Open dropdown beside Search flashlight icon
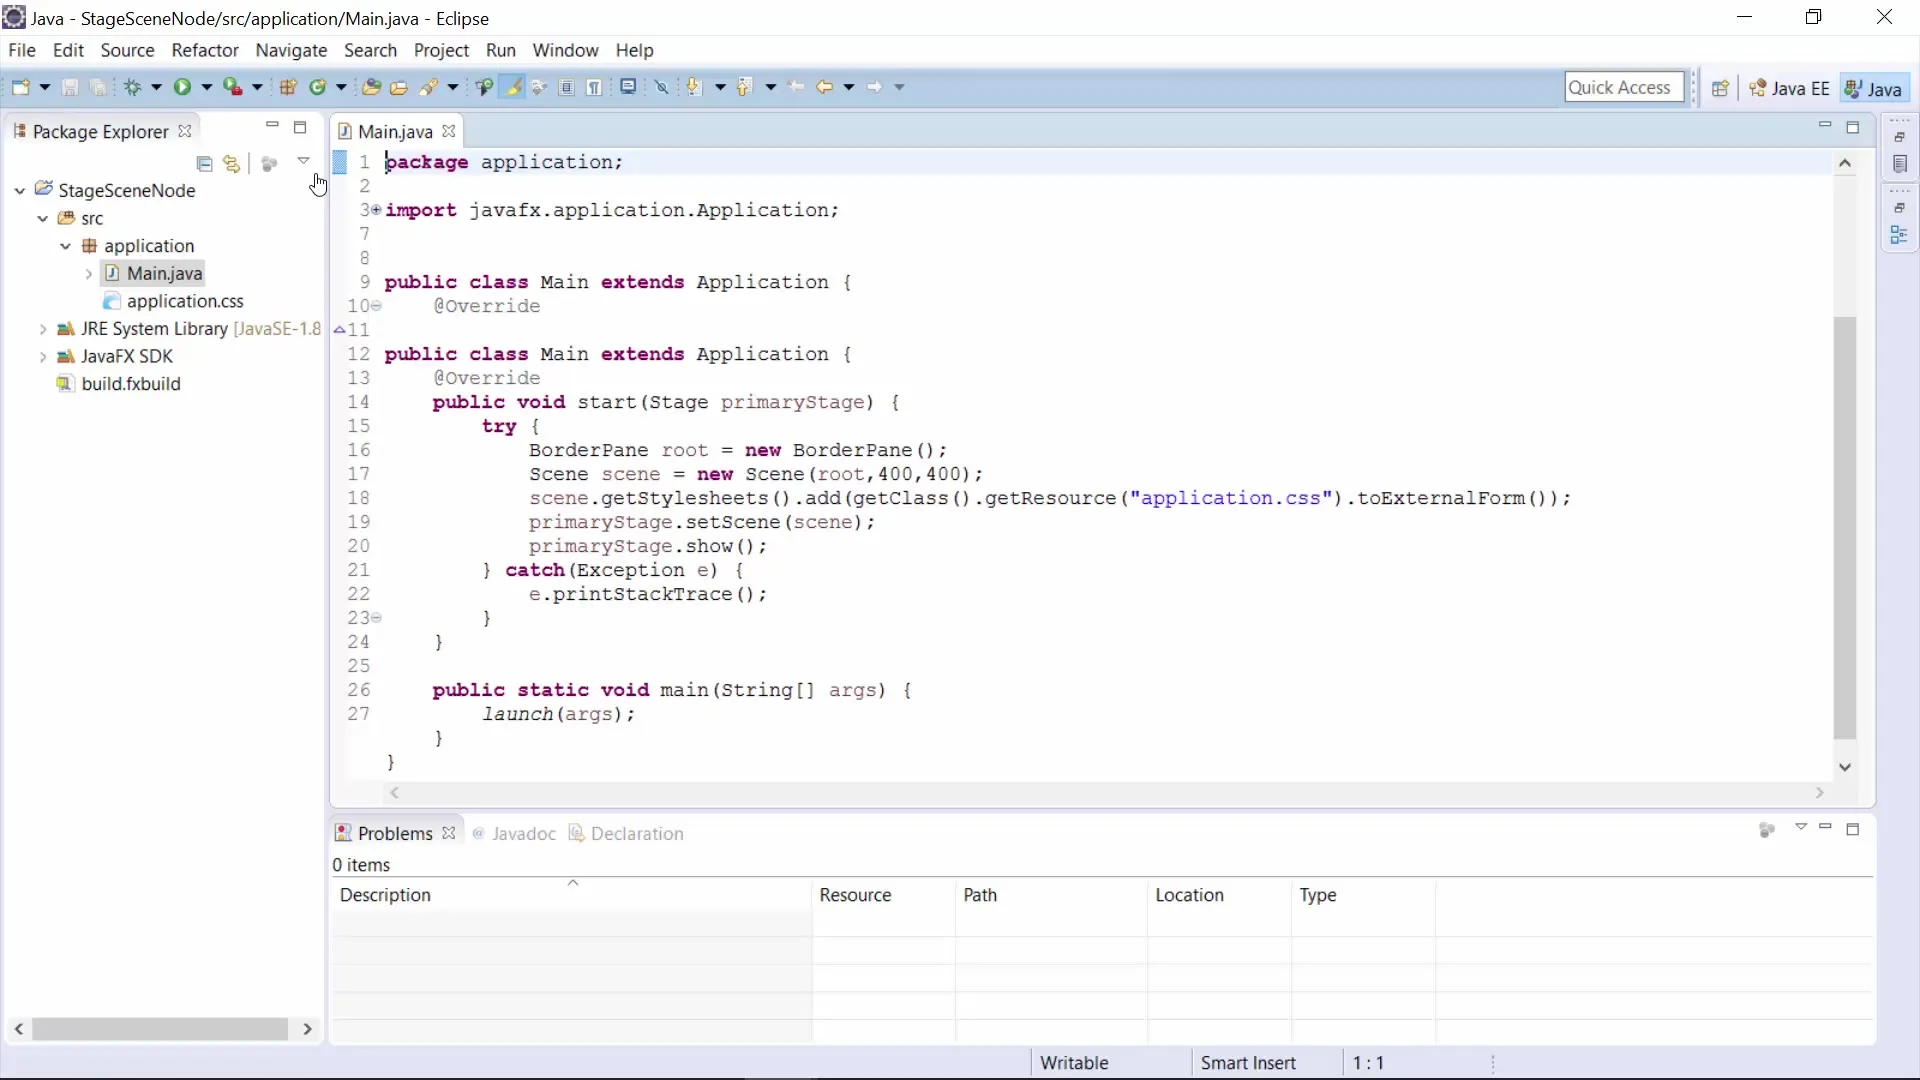This screenshot has height=1080, width=1920. (453, 88)
